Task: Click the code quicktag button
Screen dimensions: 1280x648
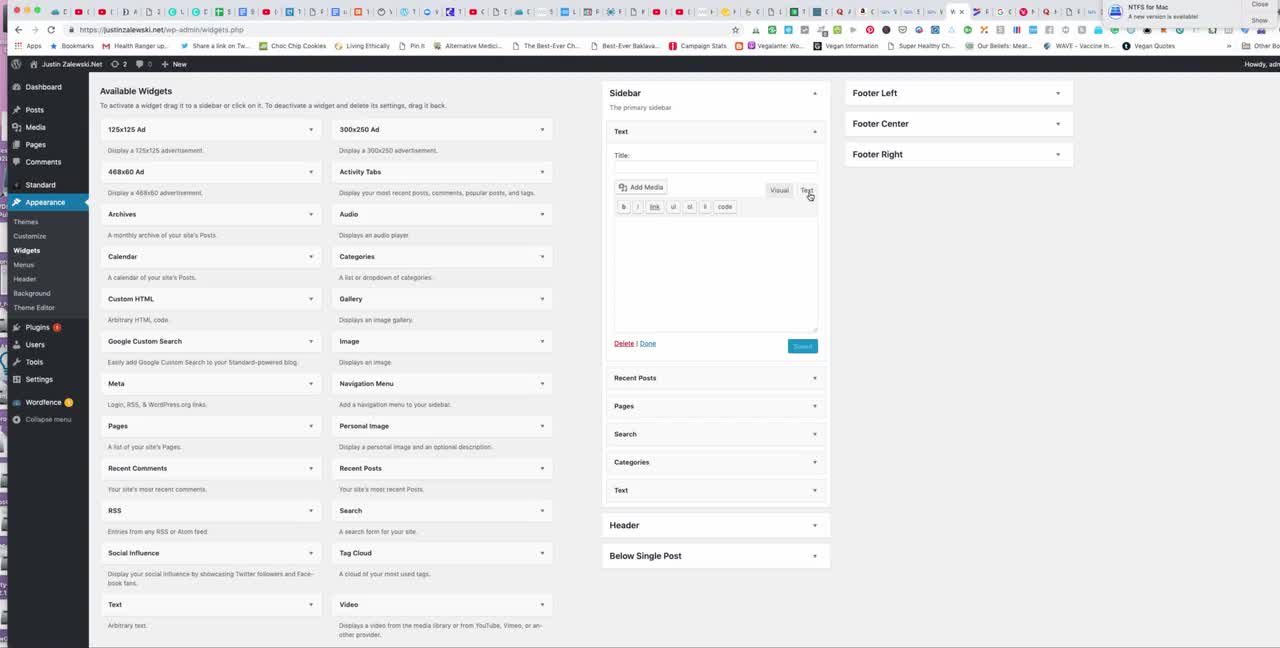Action: pyautogui.click(x=725, y=207)
